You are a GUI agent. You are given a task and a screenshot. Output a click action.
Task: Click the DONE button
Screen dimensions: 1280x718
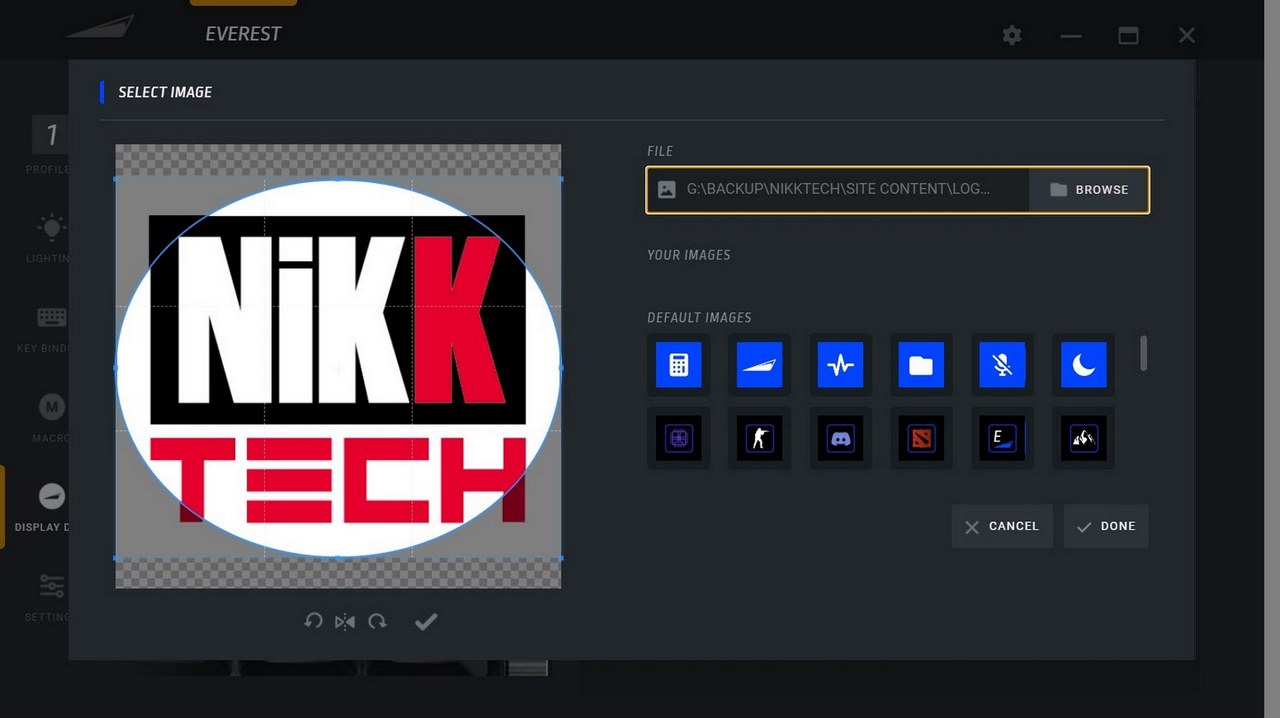pos(1106,526)
